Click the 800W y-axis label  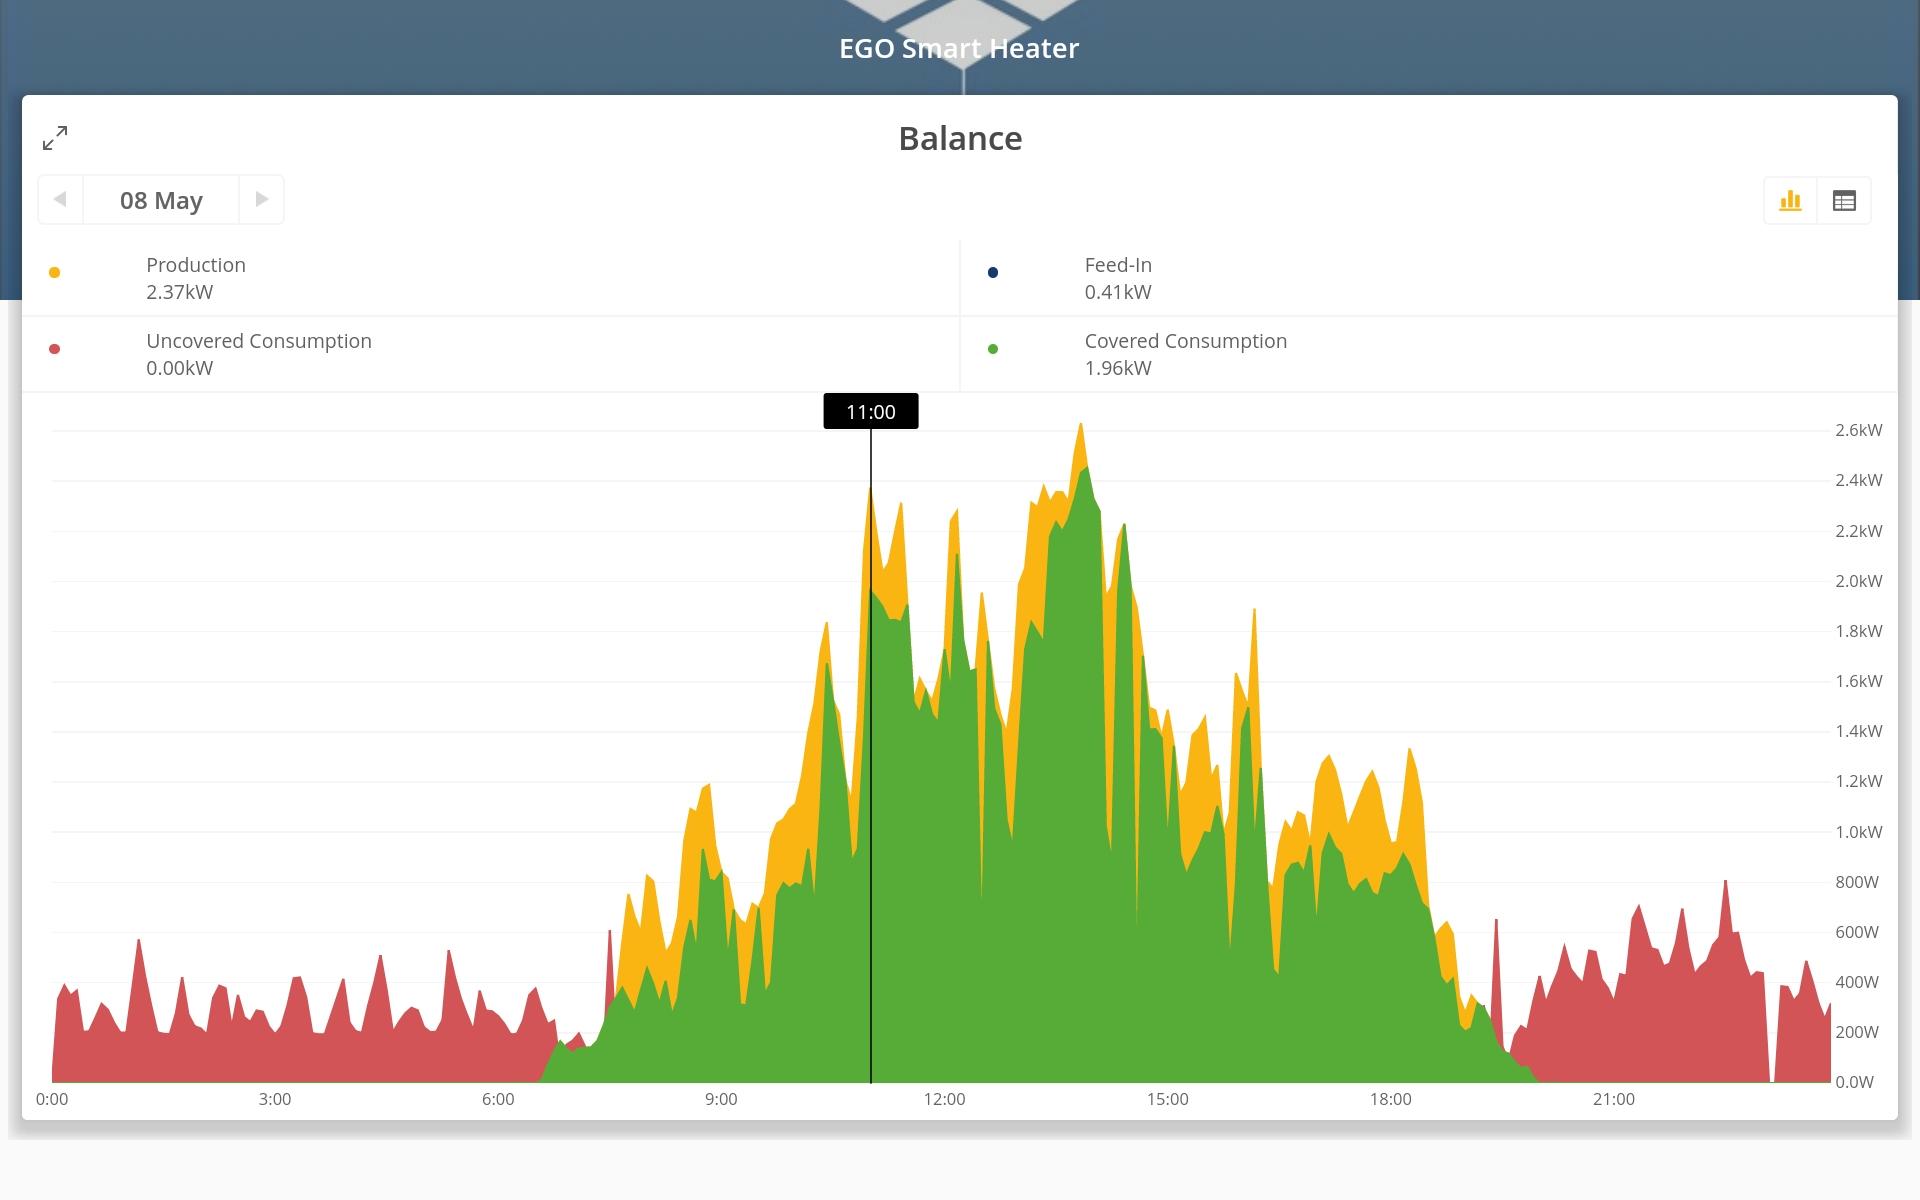pos(1856,882)
